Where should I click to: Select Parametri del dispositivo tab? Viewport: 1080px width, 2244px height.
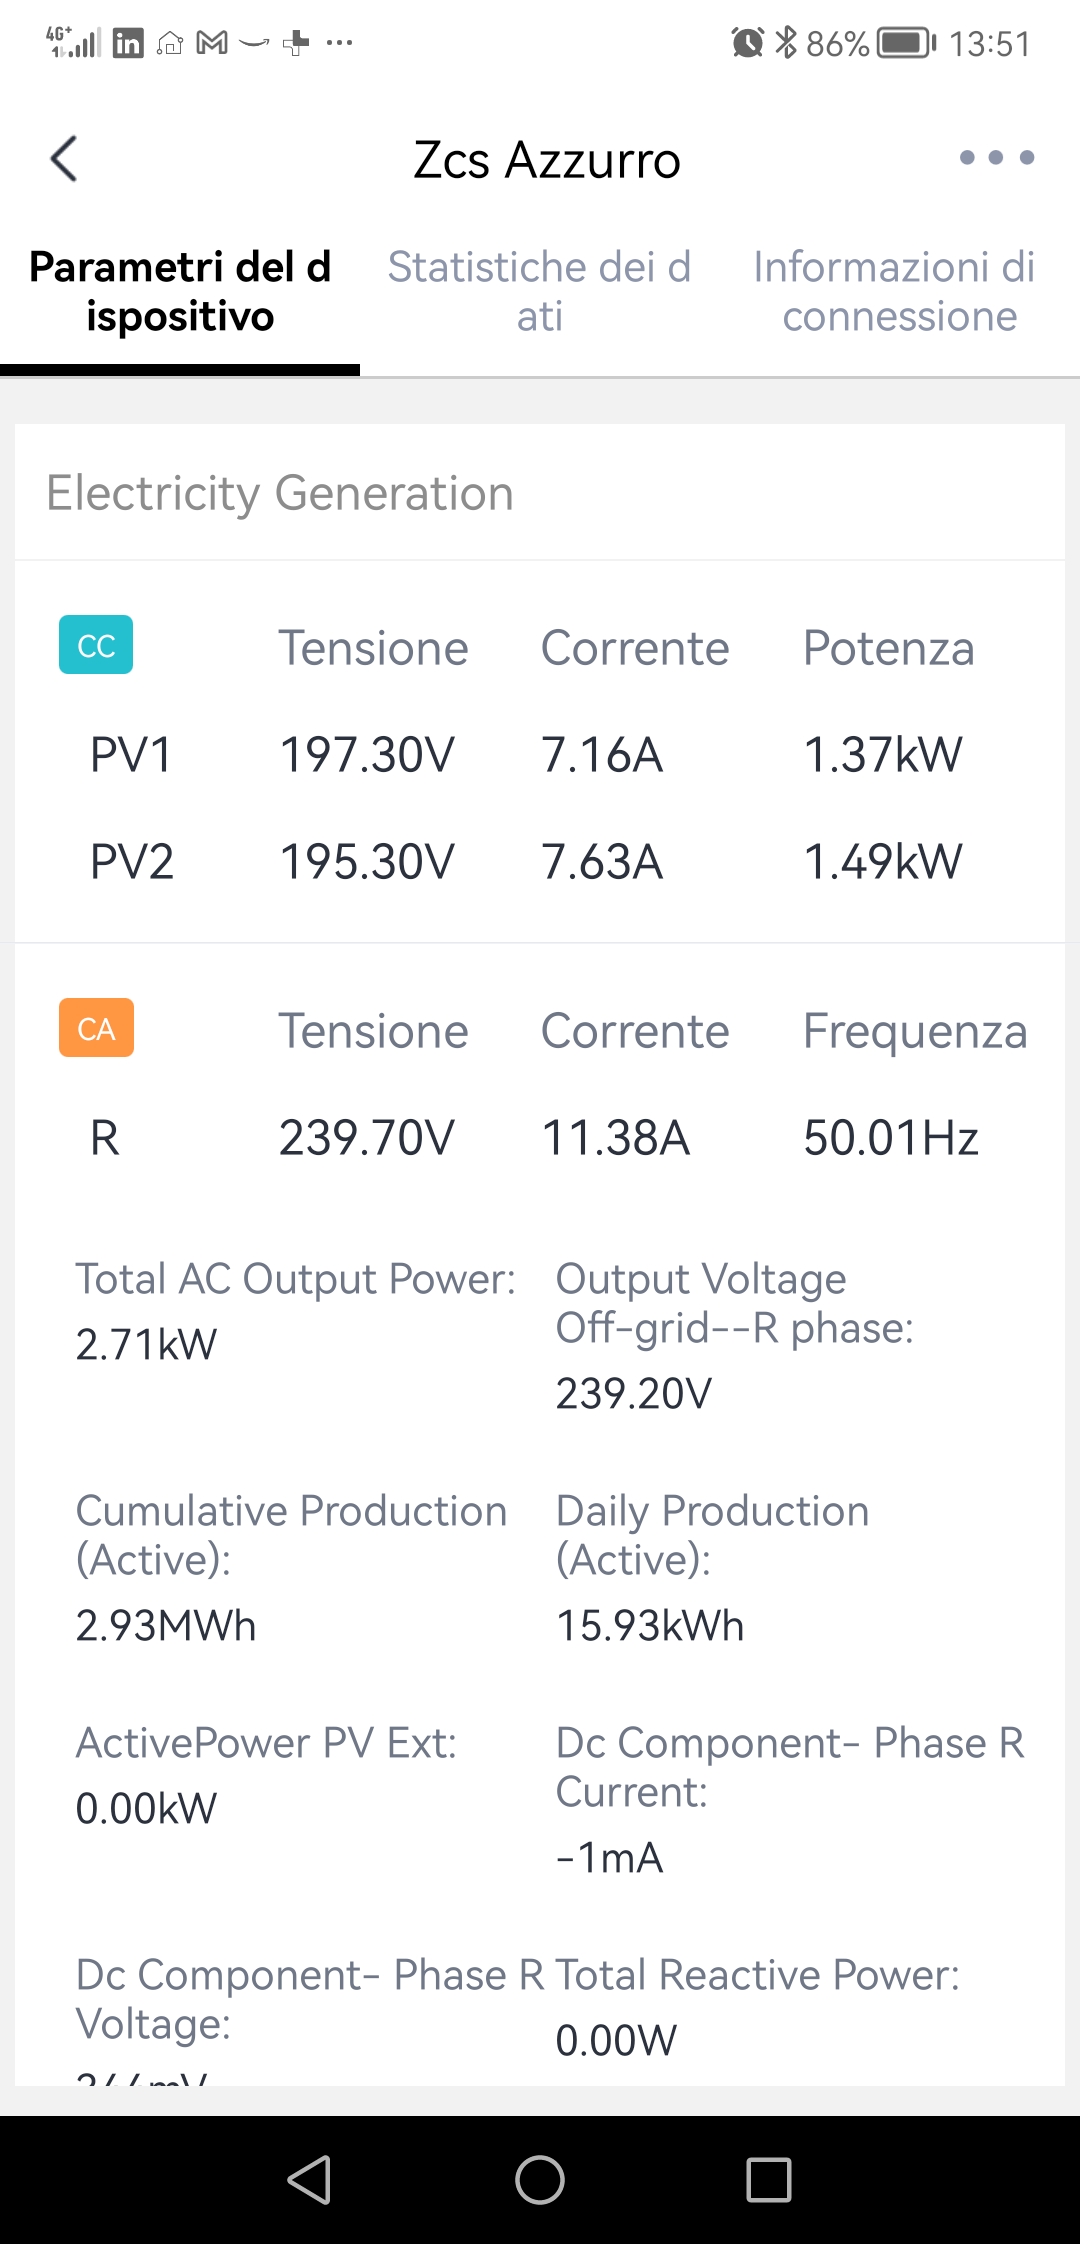click(x=180, y=292)
